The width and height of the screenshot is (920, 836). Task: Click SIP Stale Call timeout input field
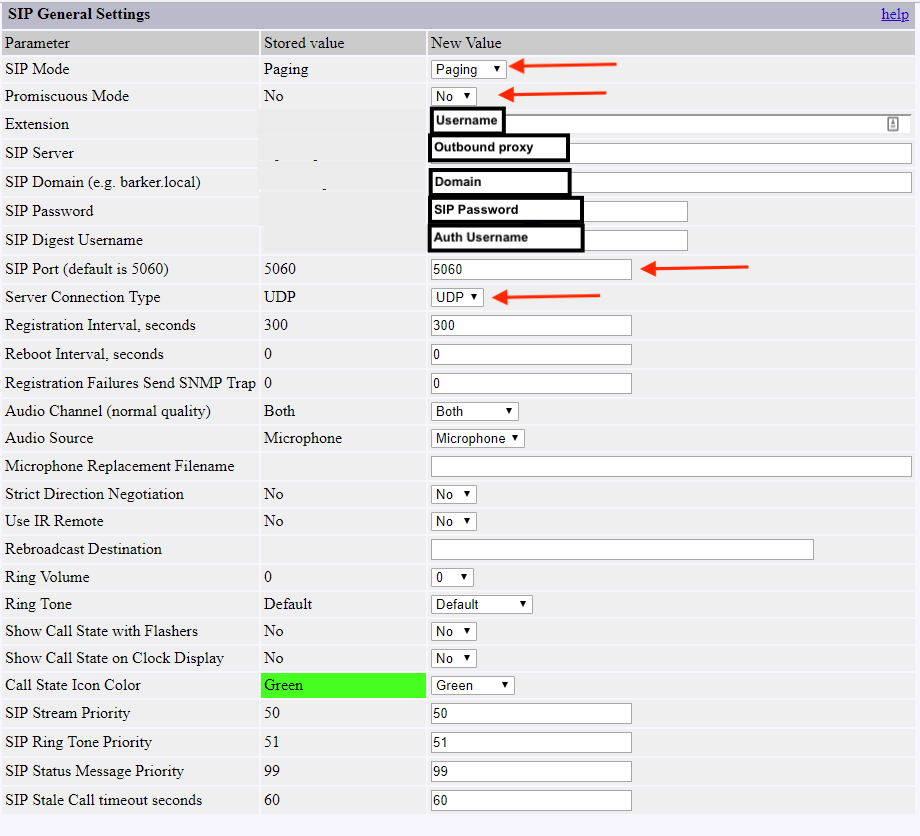click(x=531, y=800)
